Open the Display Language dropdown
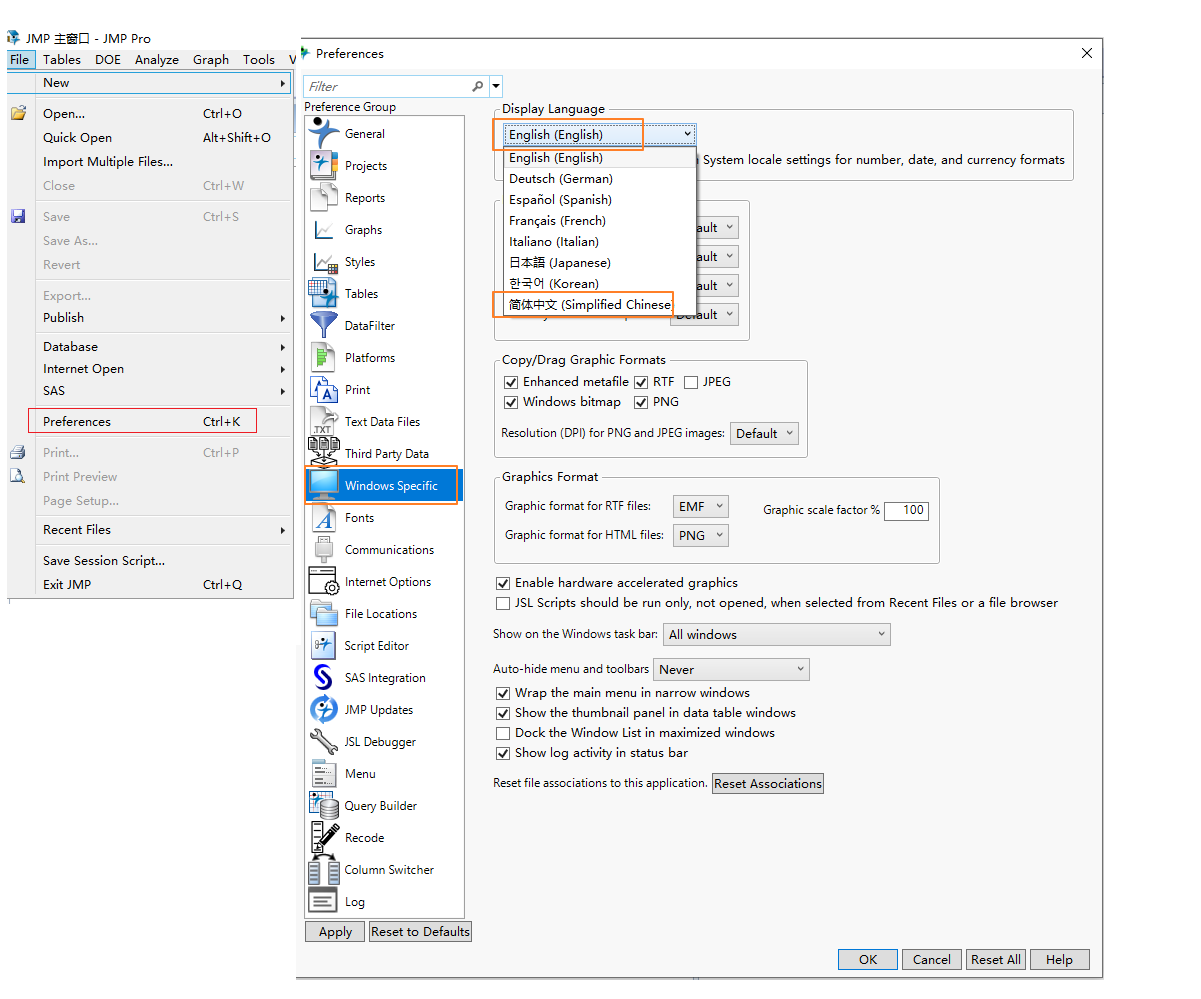 [x=599, y=134]
